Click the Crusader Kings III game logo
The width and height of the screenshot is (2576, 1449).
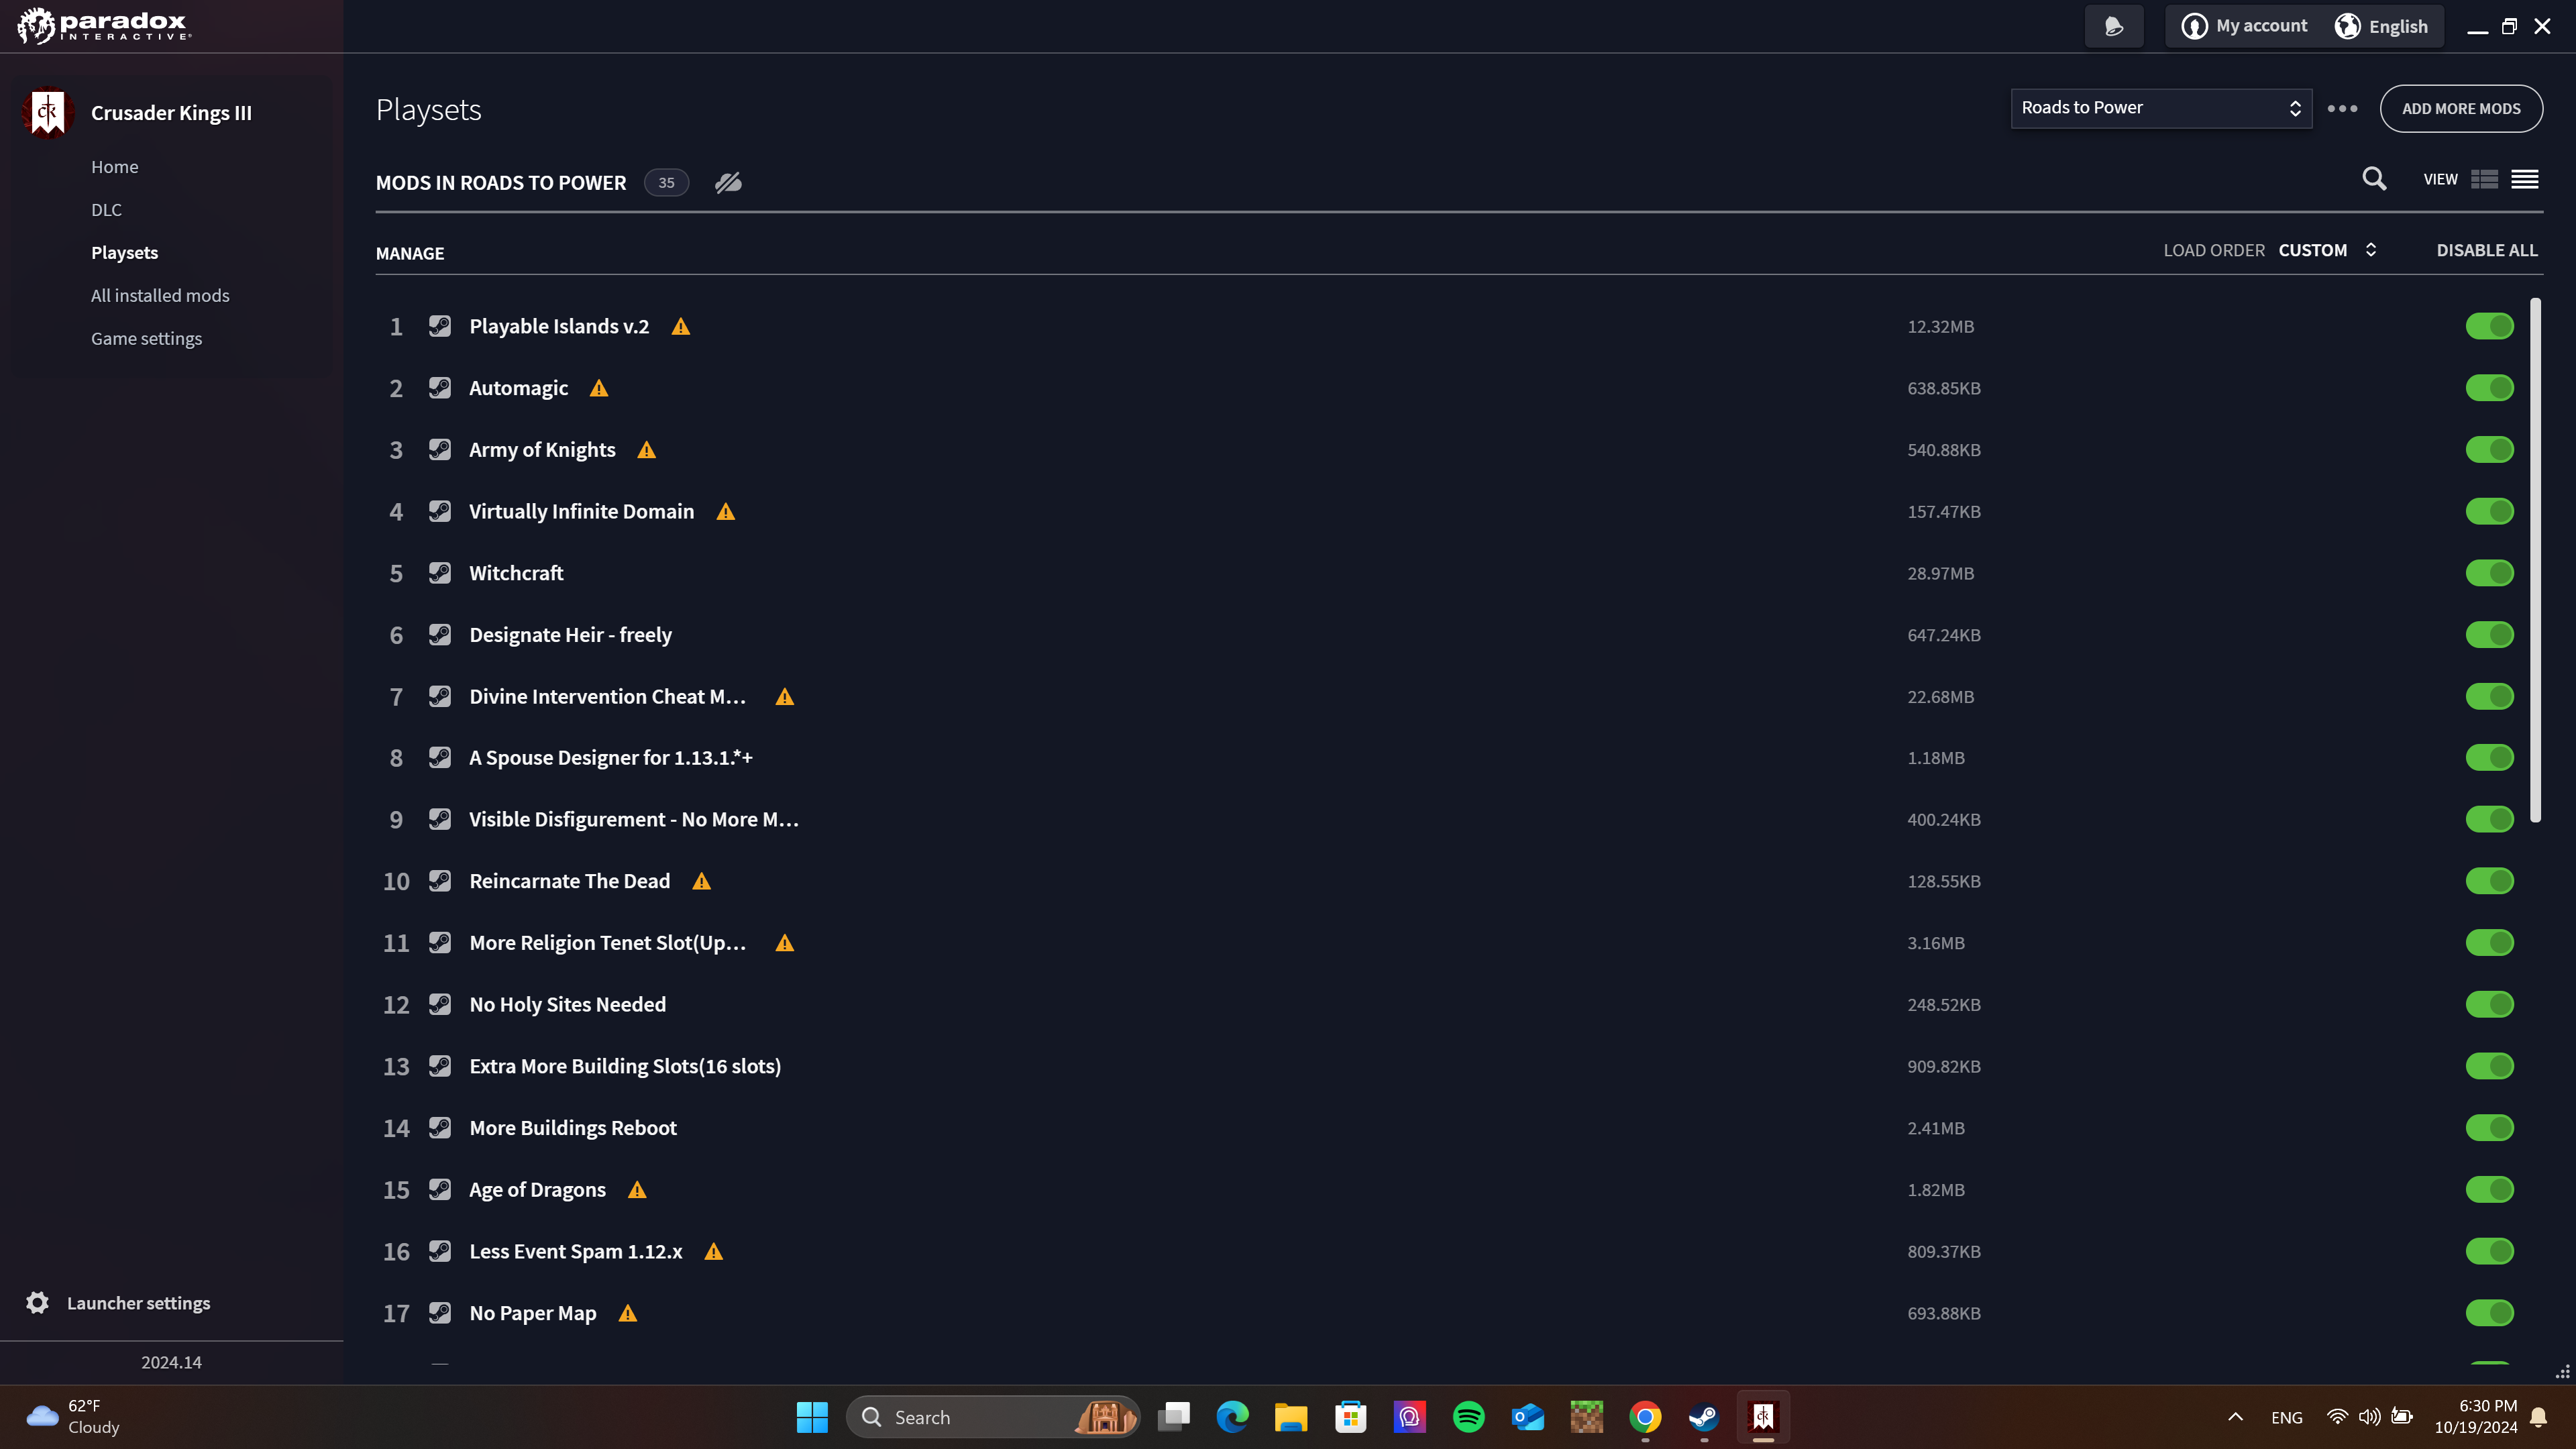(x=47, y=113)
